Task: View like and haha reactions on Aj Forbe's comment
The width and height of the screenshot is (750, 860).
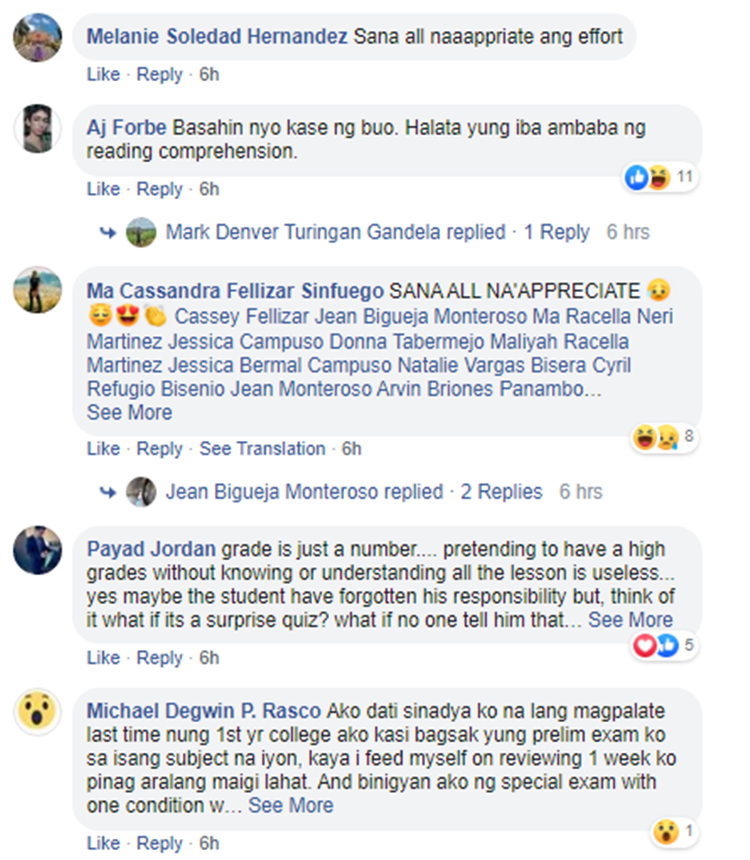Action: pos(661,177)
